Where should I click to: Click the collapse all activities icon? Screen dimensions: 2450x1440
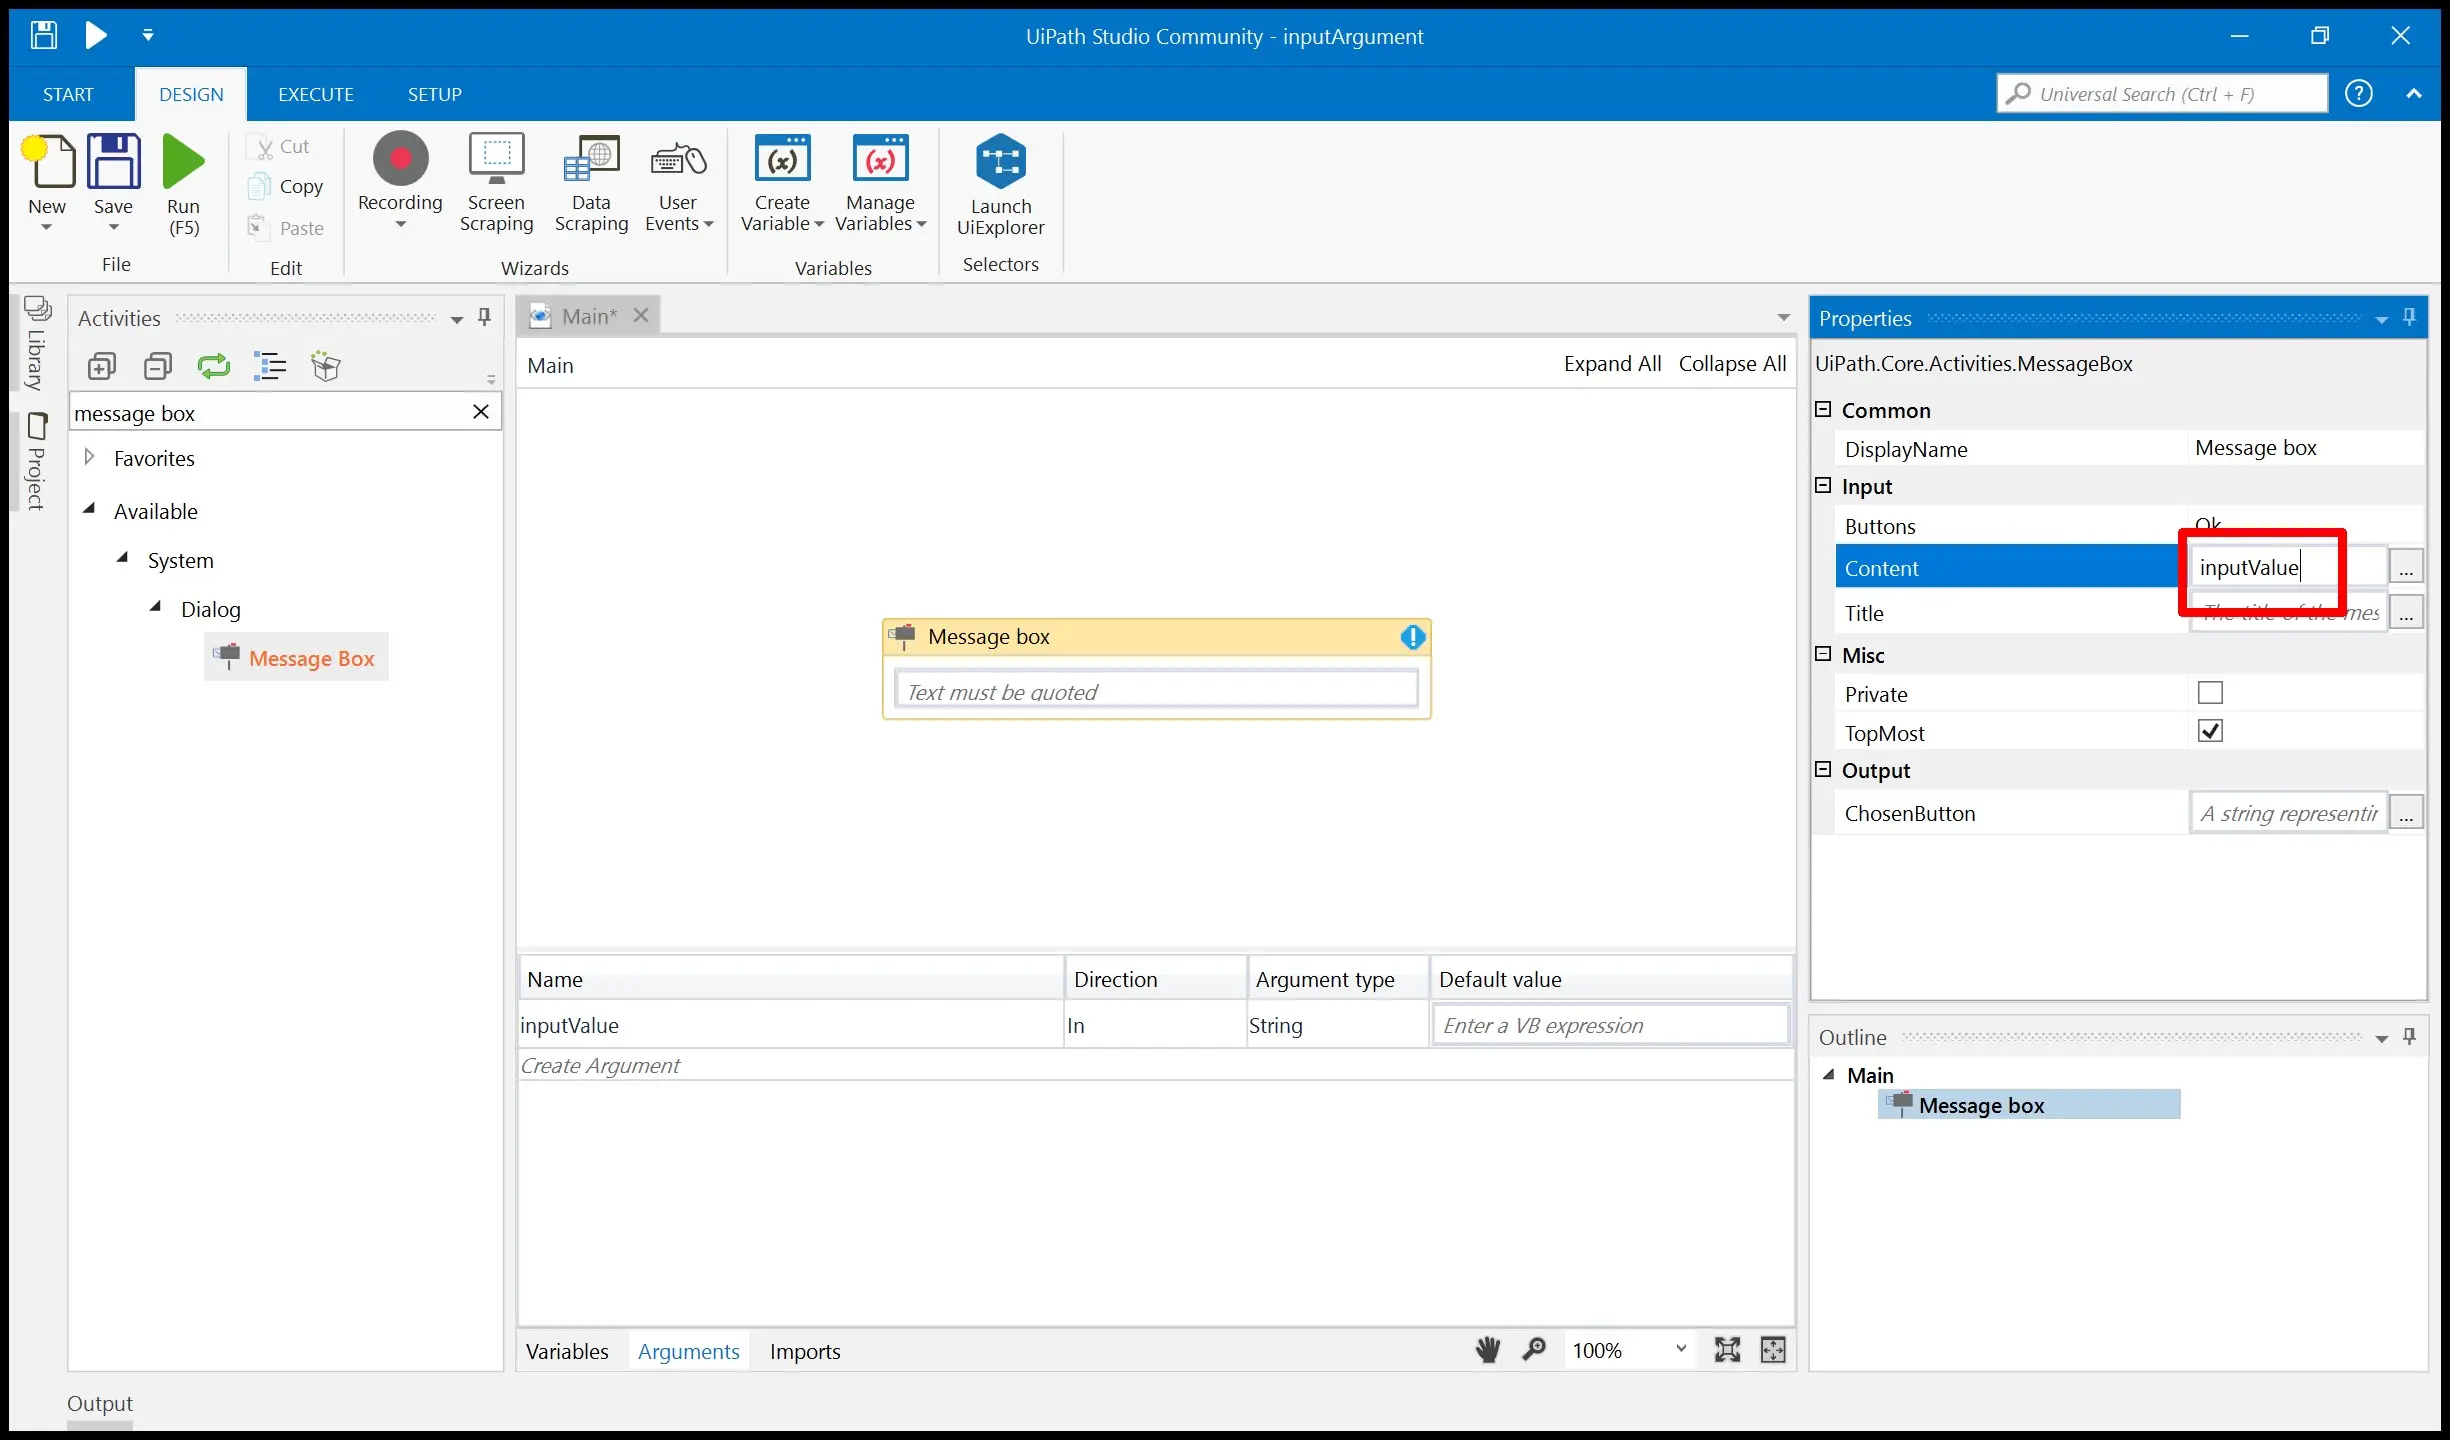click(x=157, y=366)
